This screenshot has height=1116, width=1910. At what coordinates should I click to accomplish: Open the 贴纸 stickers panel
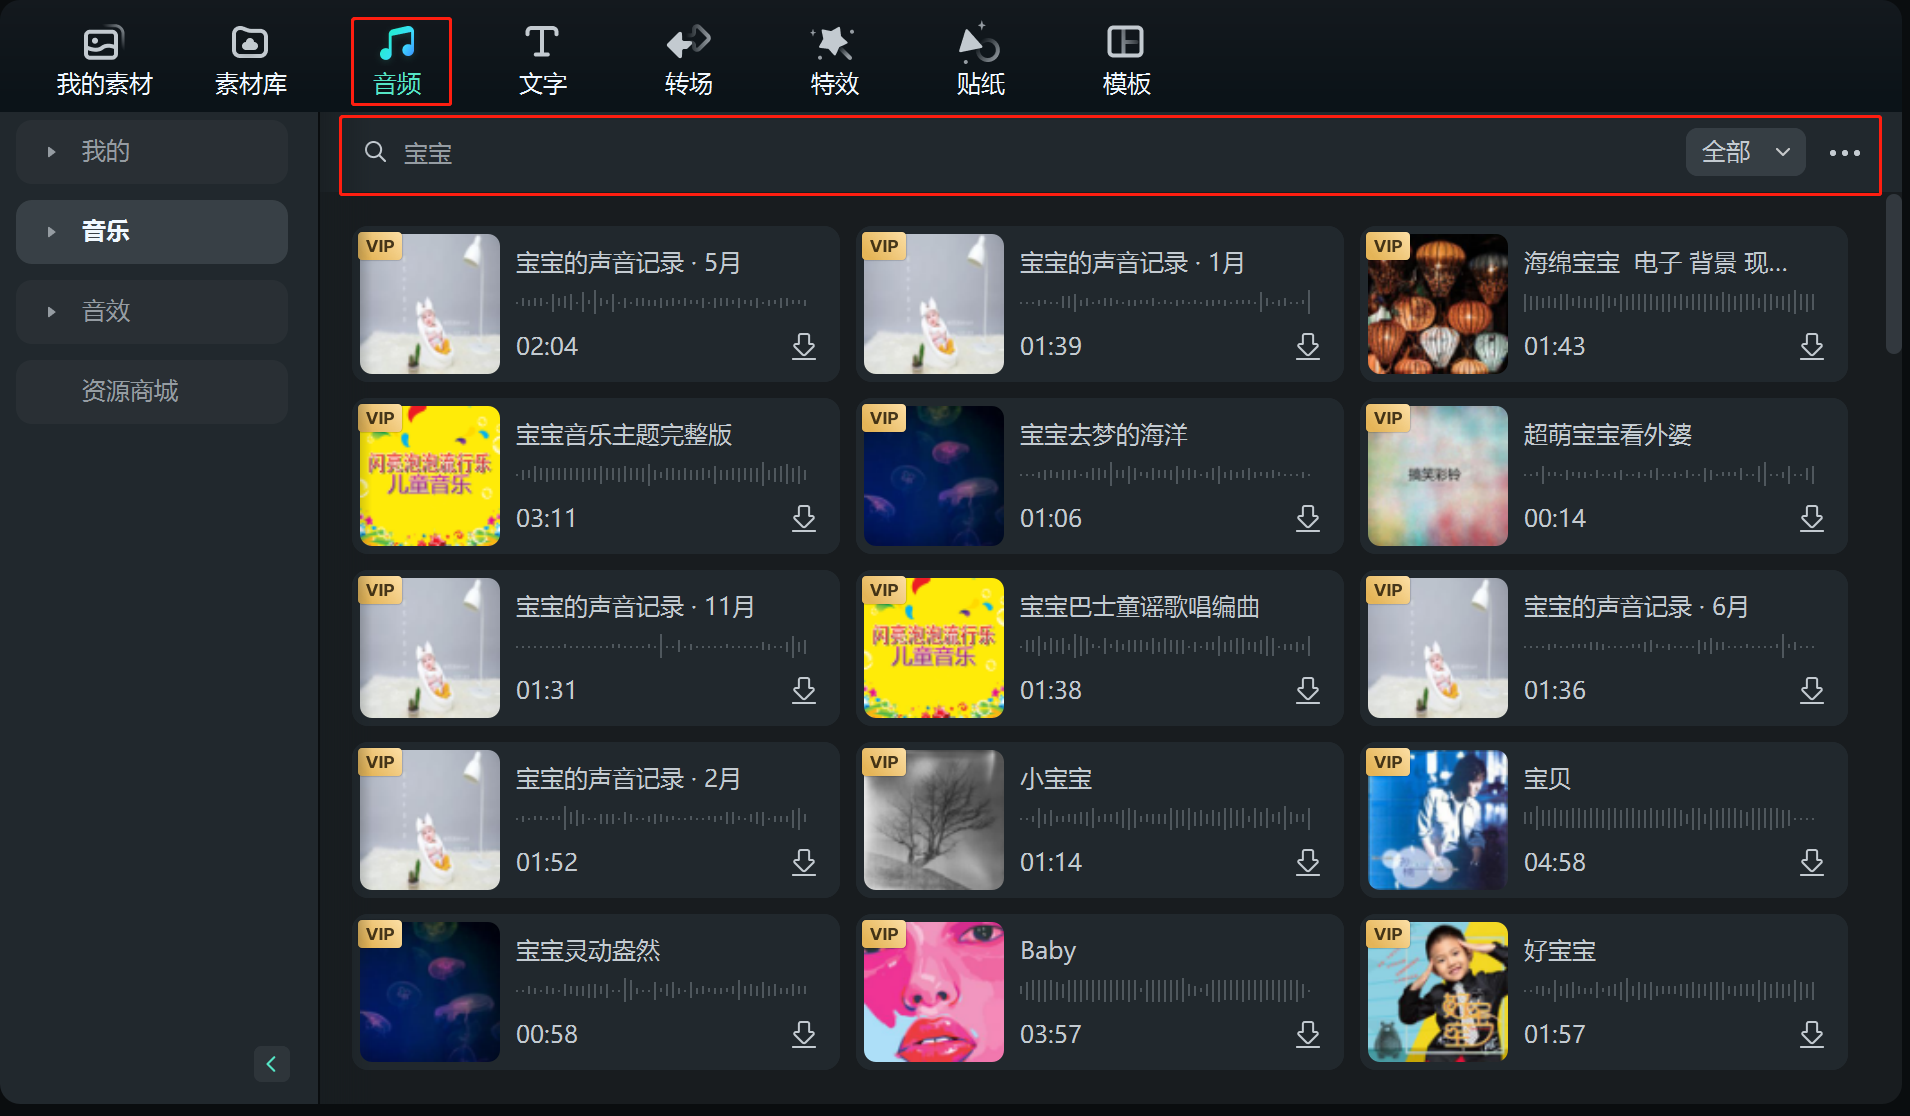click(x=980, y=58)
